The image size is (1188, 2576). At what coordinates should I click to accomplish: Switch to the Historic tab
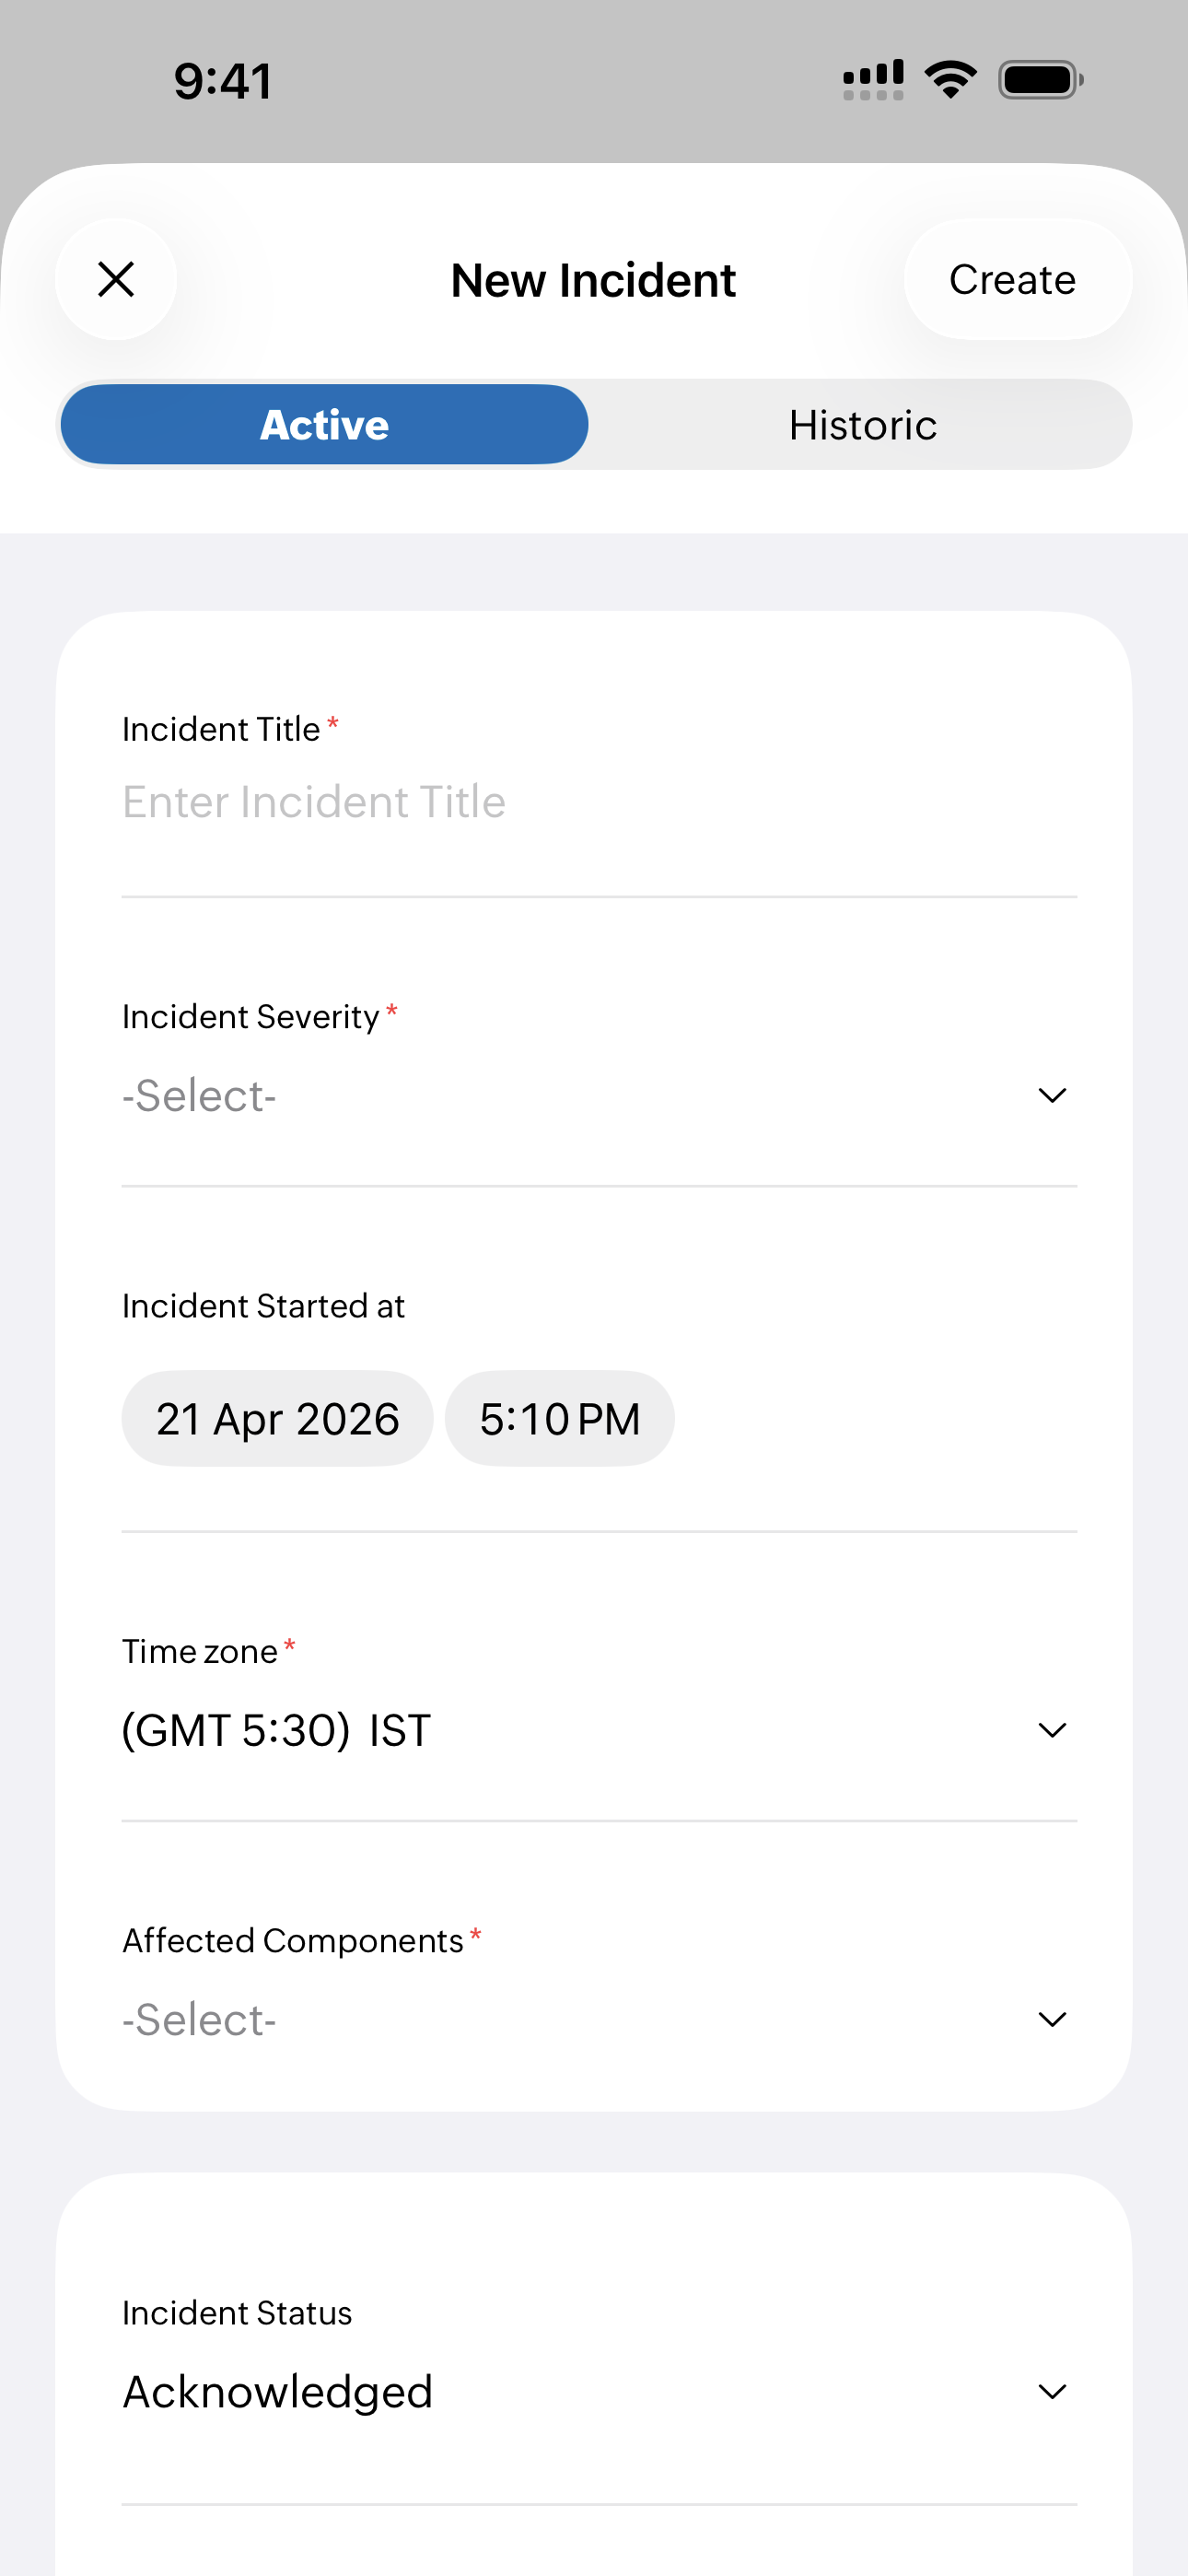point(862,425)
